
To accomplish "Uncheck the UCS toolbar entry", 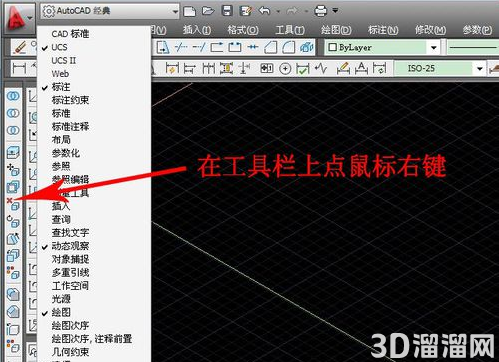I will (x=94, y=47).
